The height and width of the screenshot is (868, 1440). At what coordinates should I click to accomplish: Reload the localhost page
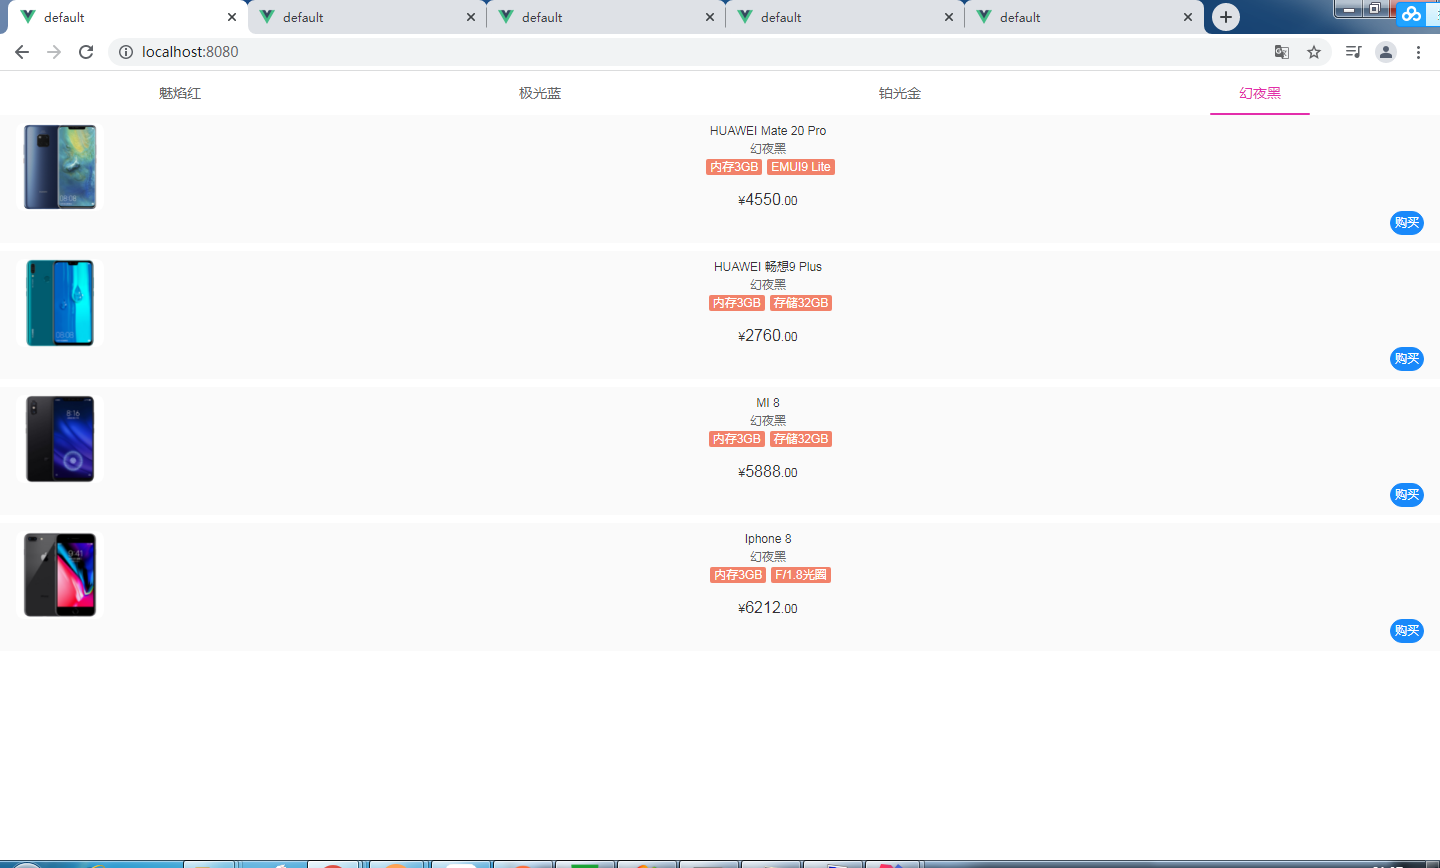click(86, 52)
